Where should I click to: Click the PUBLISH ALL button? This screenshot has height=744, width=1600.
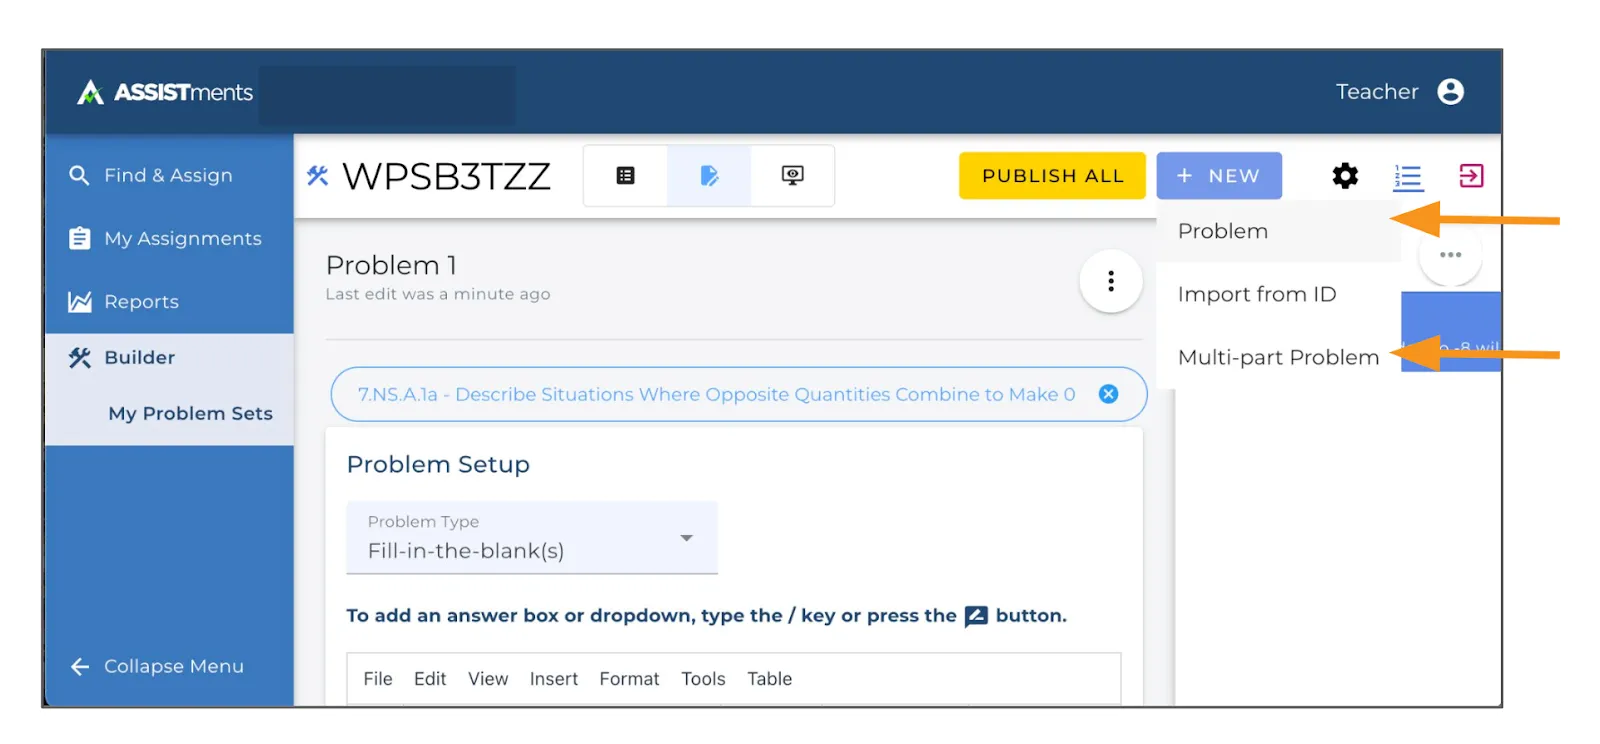pyautogui.click(x=1052, y=176)
